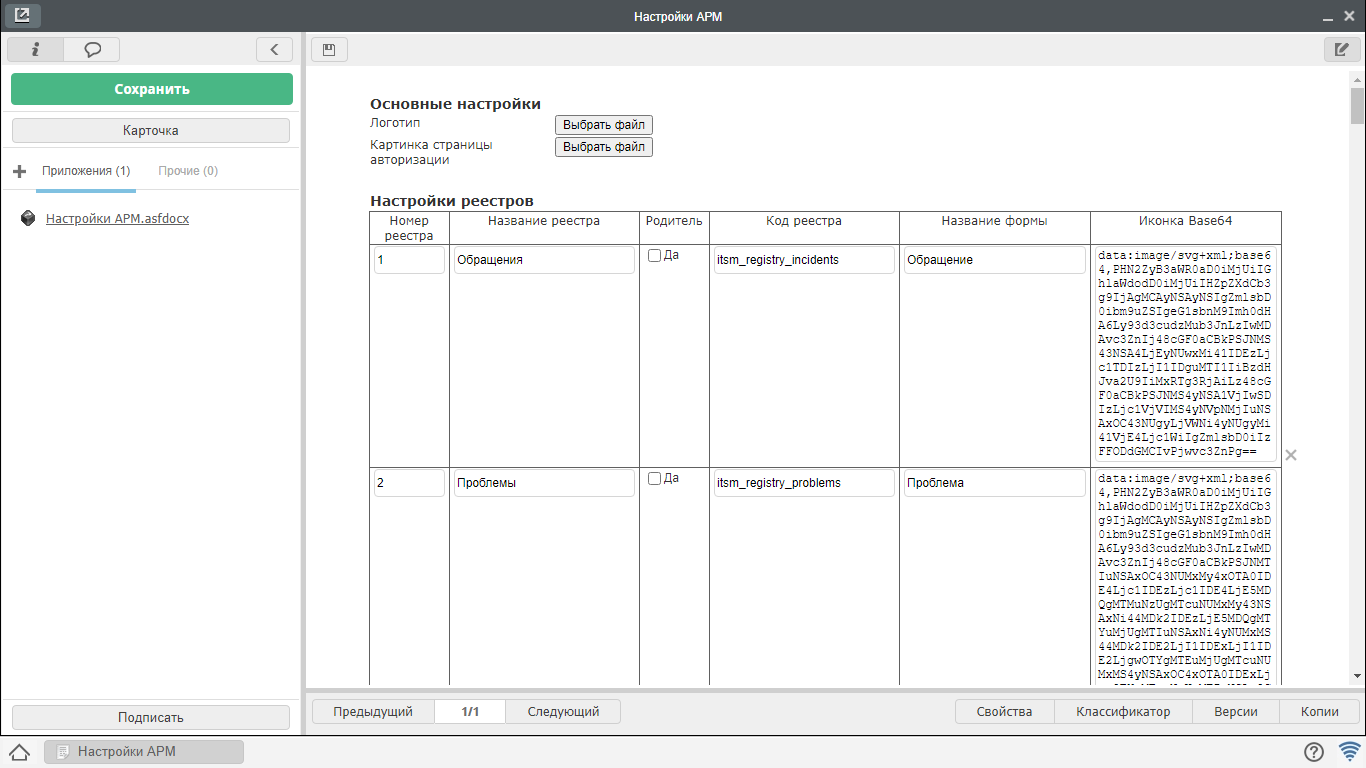Click the Основные настройки heading
1366x768 pixels.
point(455,104)
